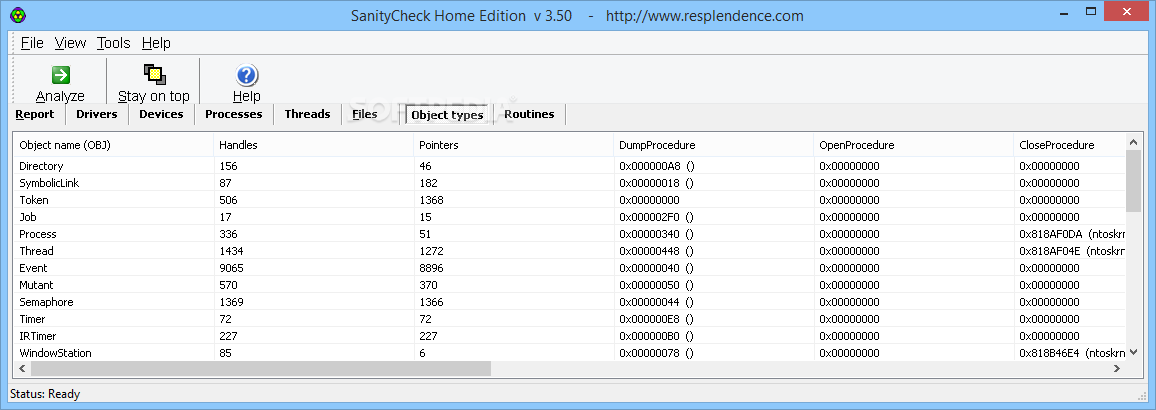
Task: Click the vertical scrollbar up arrow
Action: 1134,143
